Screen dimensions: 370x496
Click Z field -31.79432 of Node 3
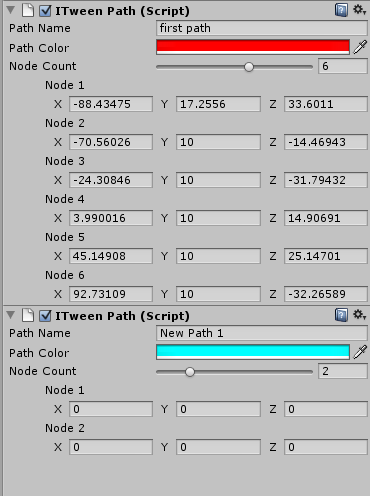(326, 180)
